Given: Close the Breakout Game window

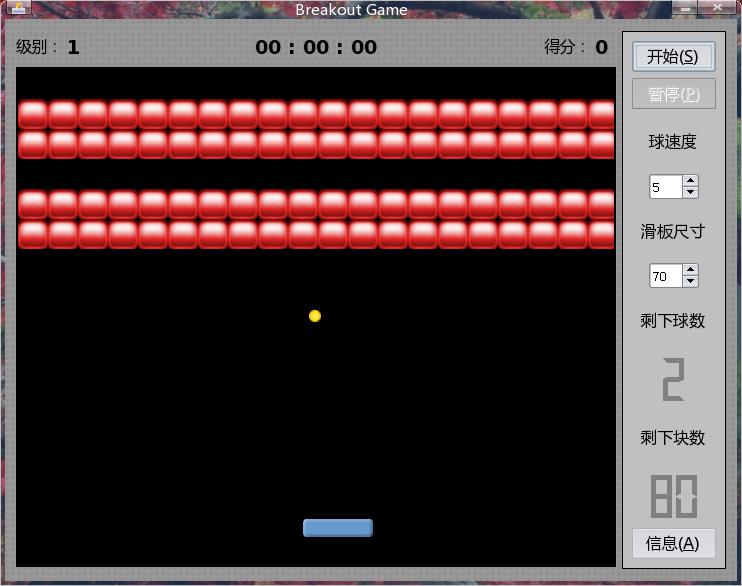Looking at the screenshot, I should (717, 7).
